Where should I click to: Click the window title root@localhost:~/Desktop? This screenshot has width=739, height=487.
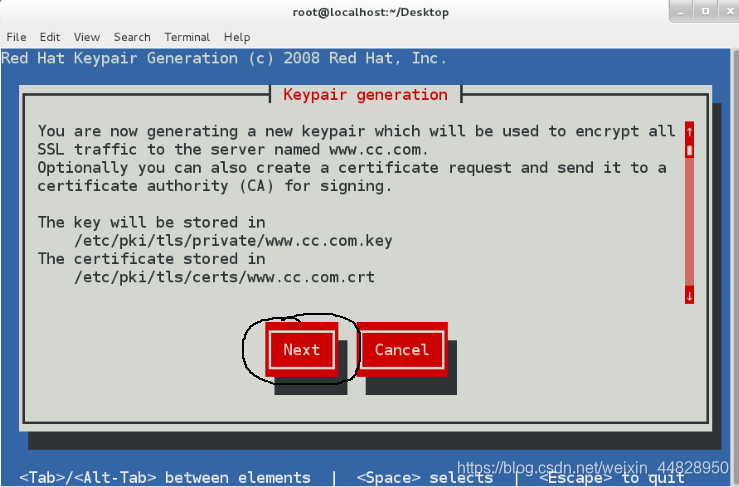point(370,12)
